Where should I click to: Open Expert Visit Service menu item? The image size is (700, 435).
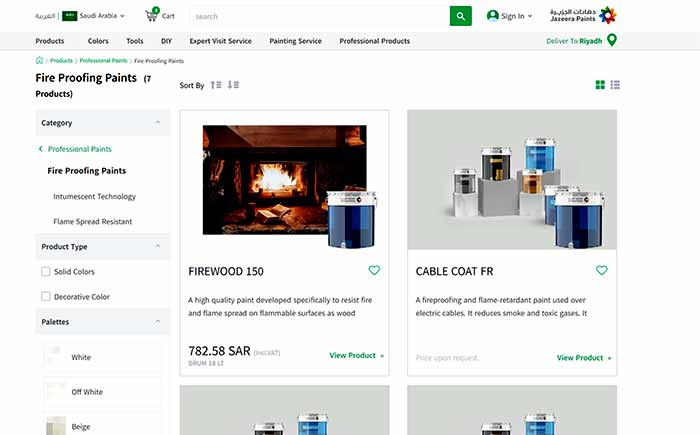click(221, 41)
